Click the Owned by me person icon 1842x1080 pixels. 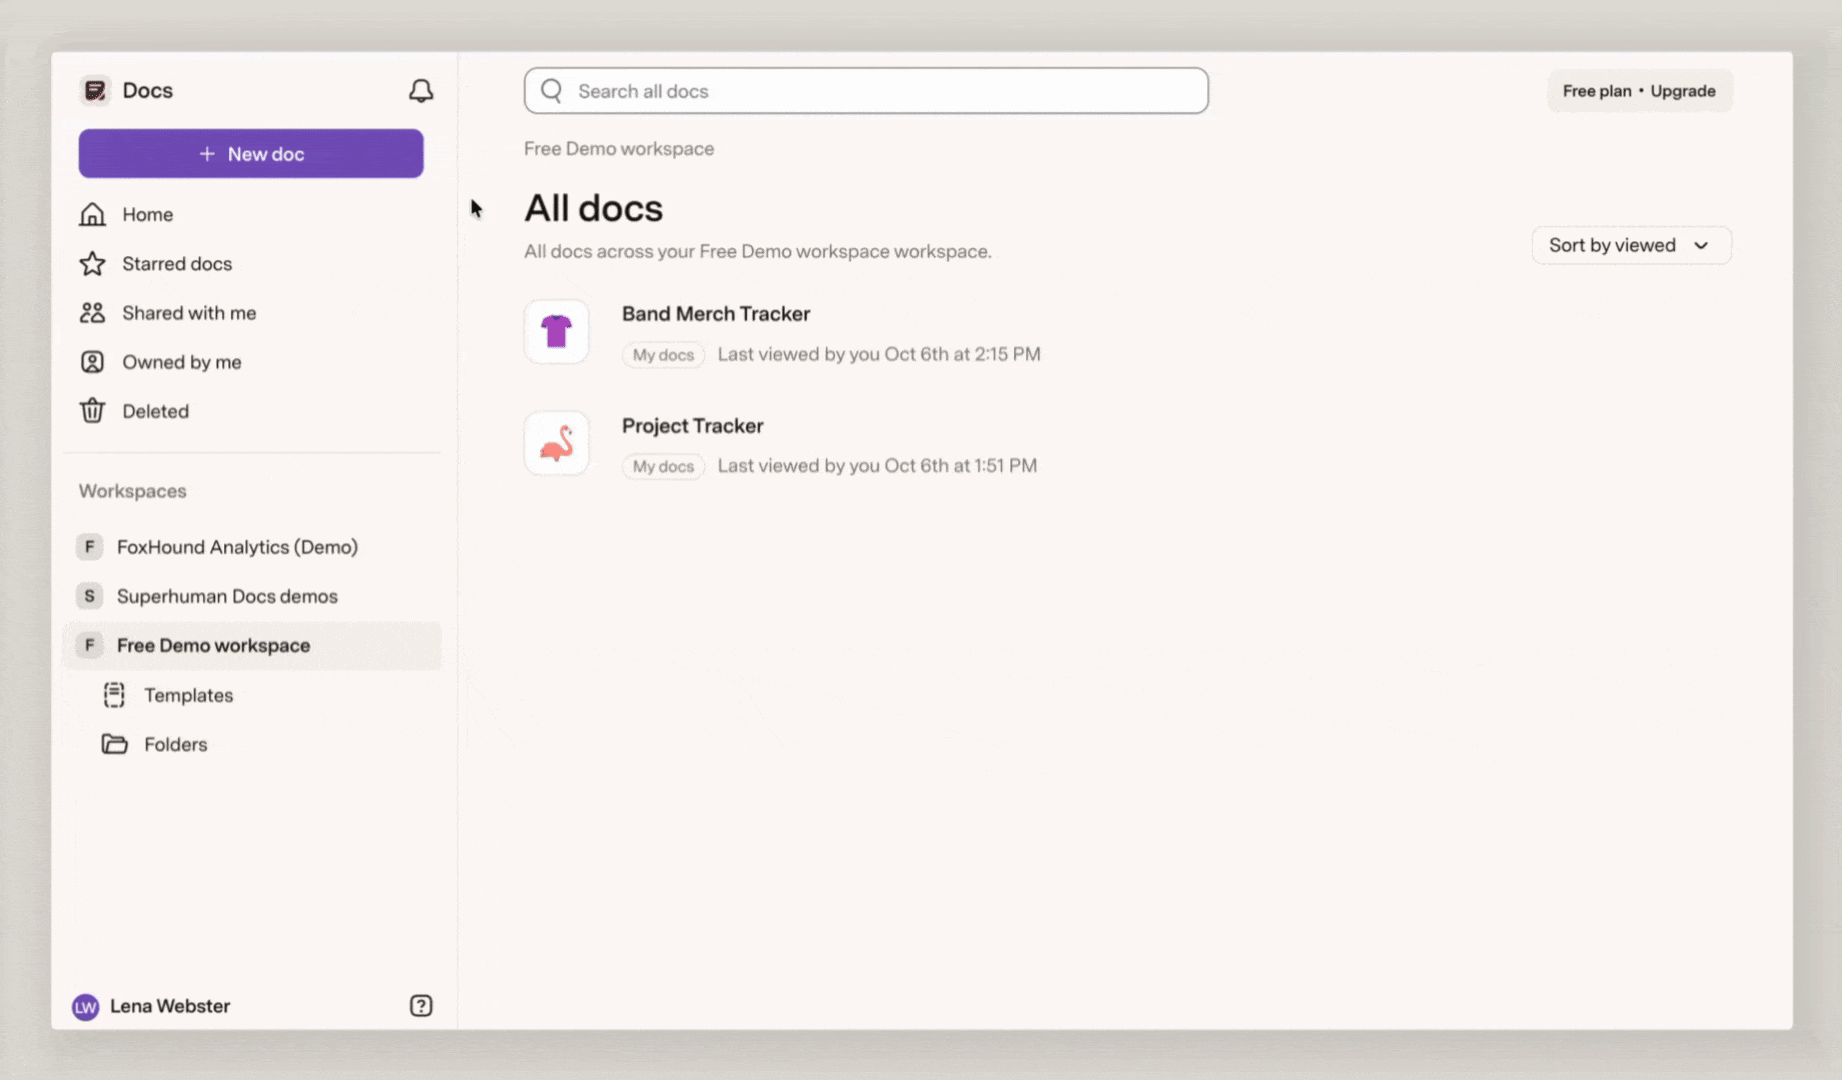(x=92, y=362)
